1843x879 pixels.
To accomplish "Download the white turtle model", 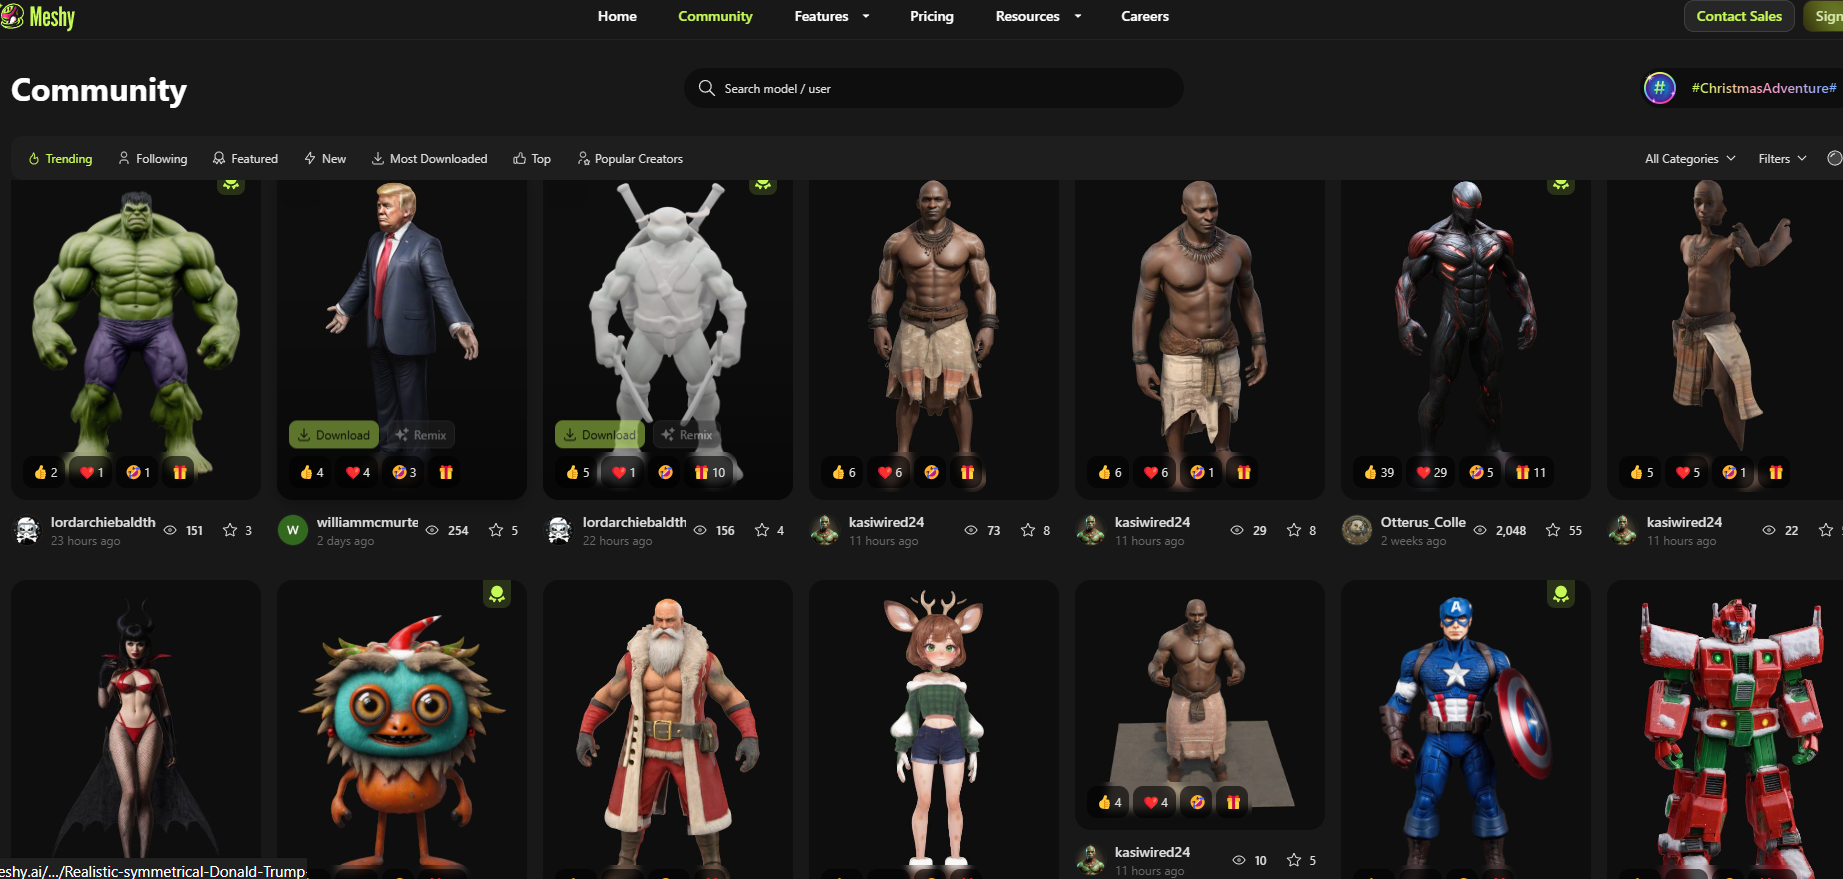I will click(600, 434).
